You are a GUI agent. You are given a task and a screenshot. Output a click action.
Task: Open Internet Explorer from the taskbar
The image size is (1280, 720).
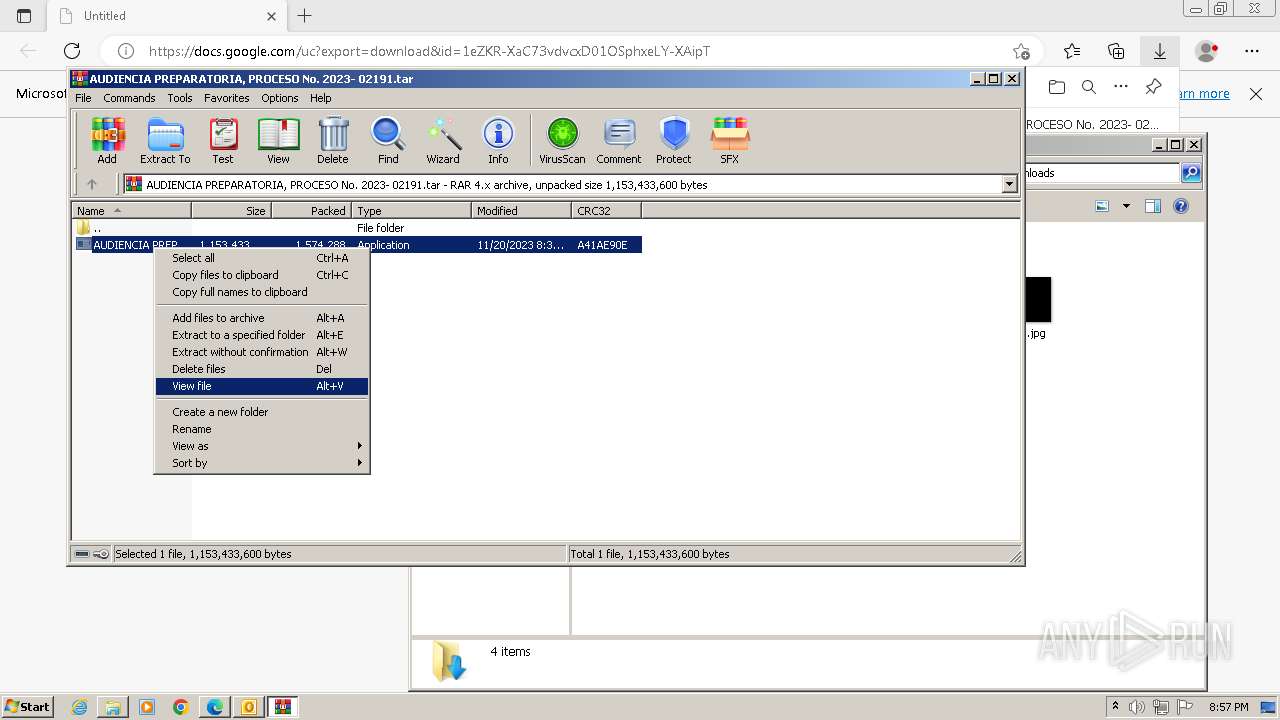tap(79, 707)
